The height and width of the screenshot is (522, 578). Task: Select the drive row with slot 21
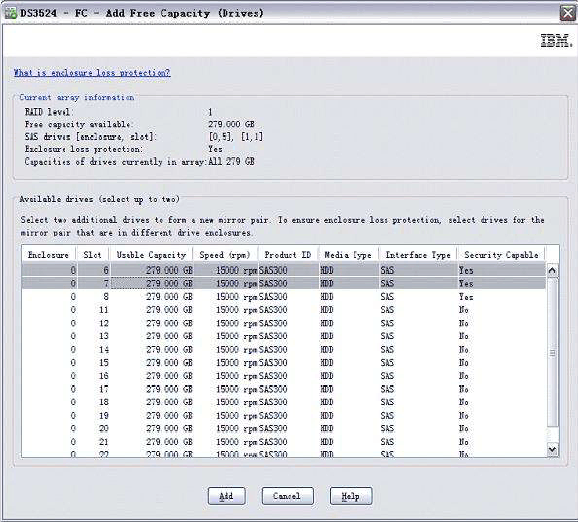[283, 442]
